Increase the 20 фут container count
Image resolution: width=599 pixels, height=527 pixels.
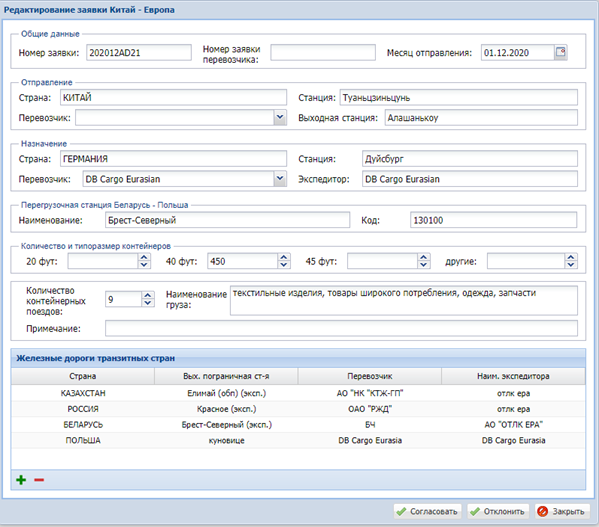pos(144,257)
